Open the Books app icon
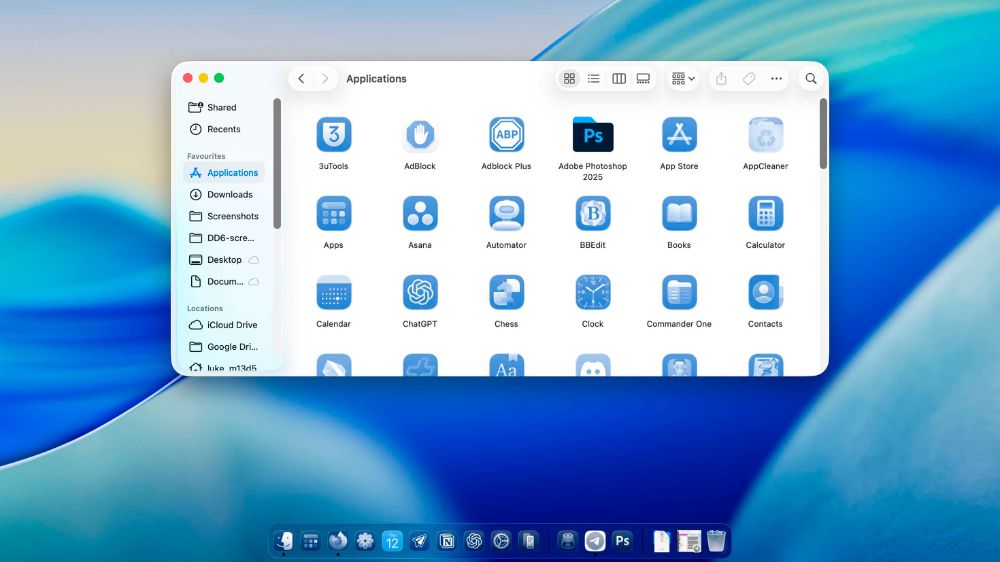The height and width of the screenshot is (562, 1000). 679,214
